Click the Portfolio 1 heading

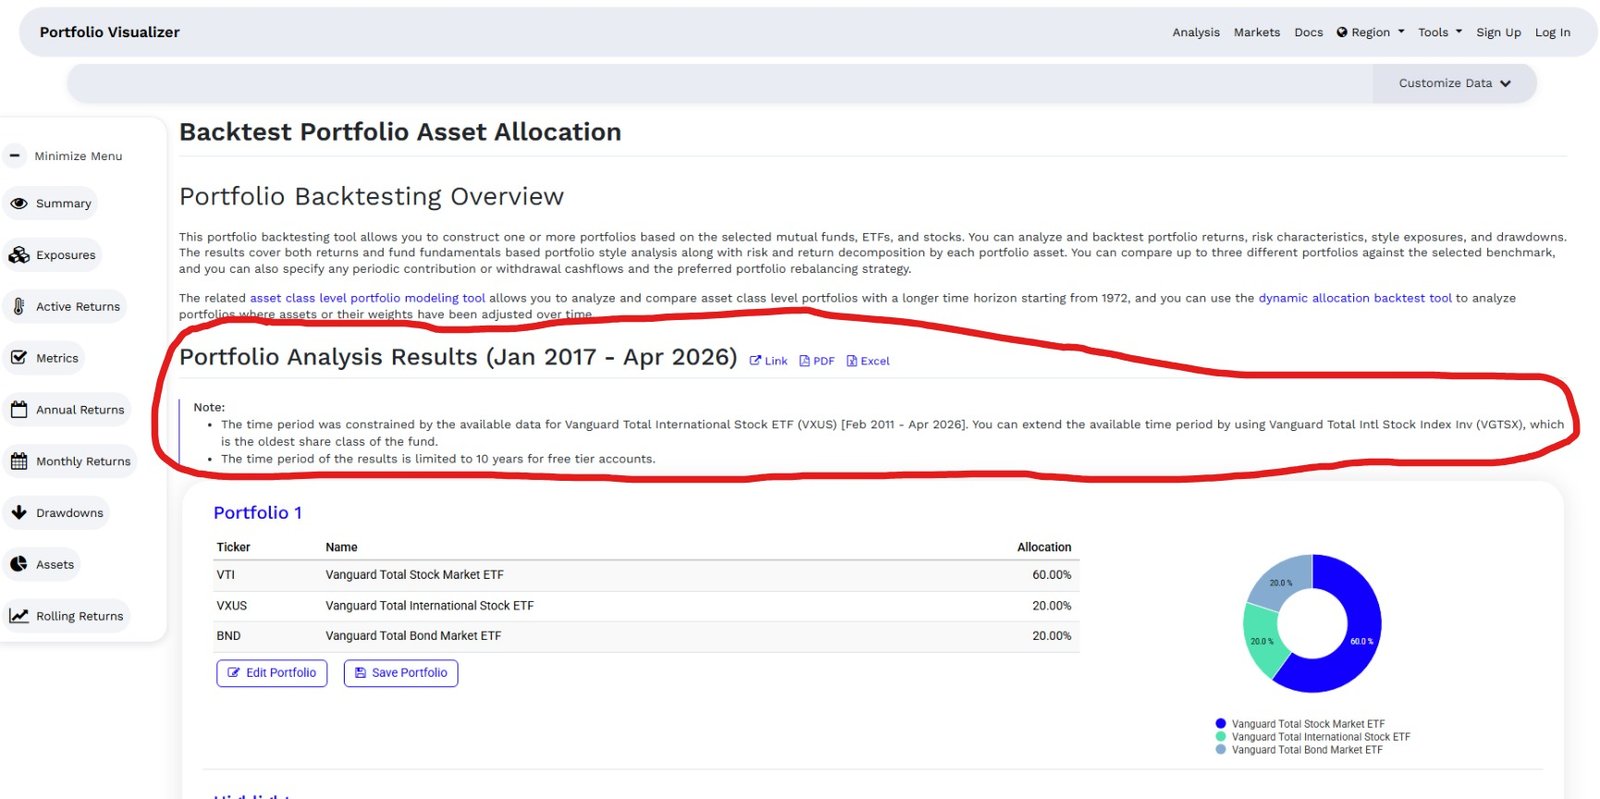click(x=257, y=513)
